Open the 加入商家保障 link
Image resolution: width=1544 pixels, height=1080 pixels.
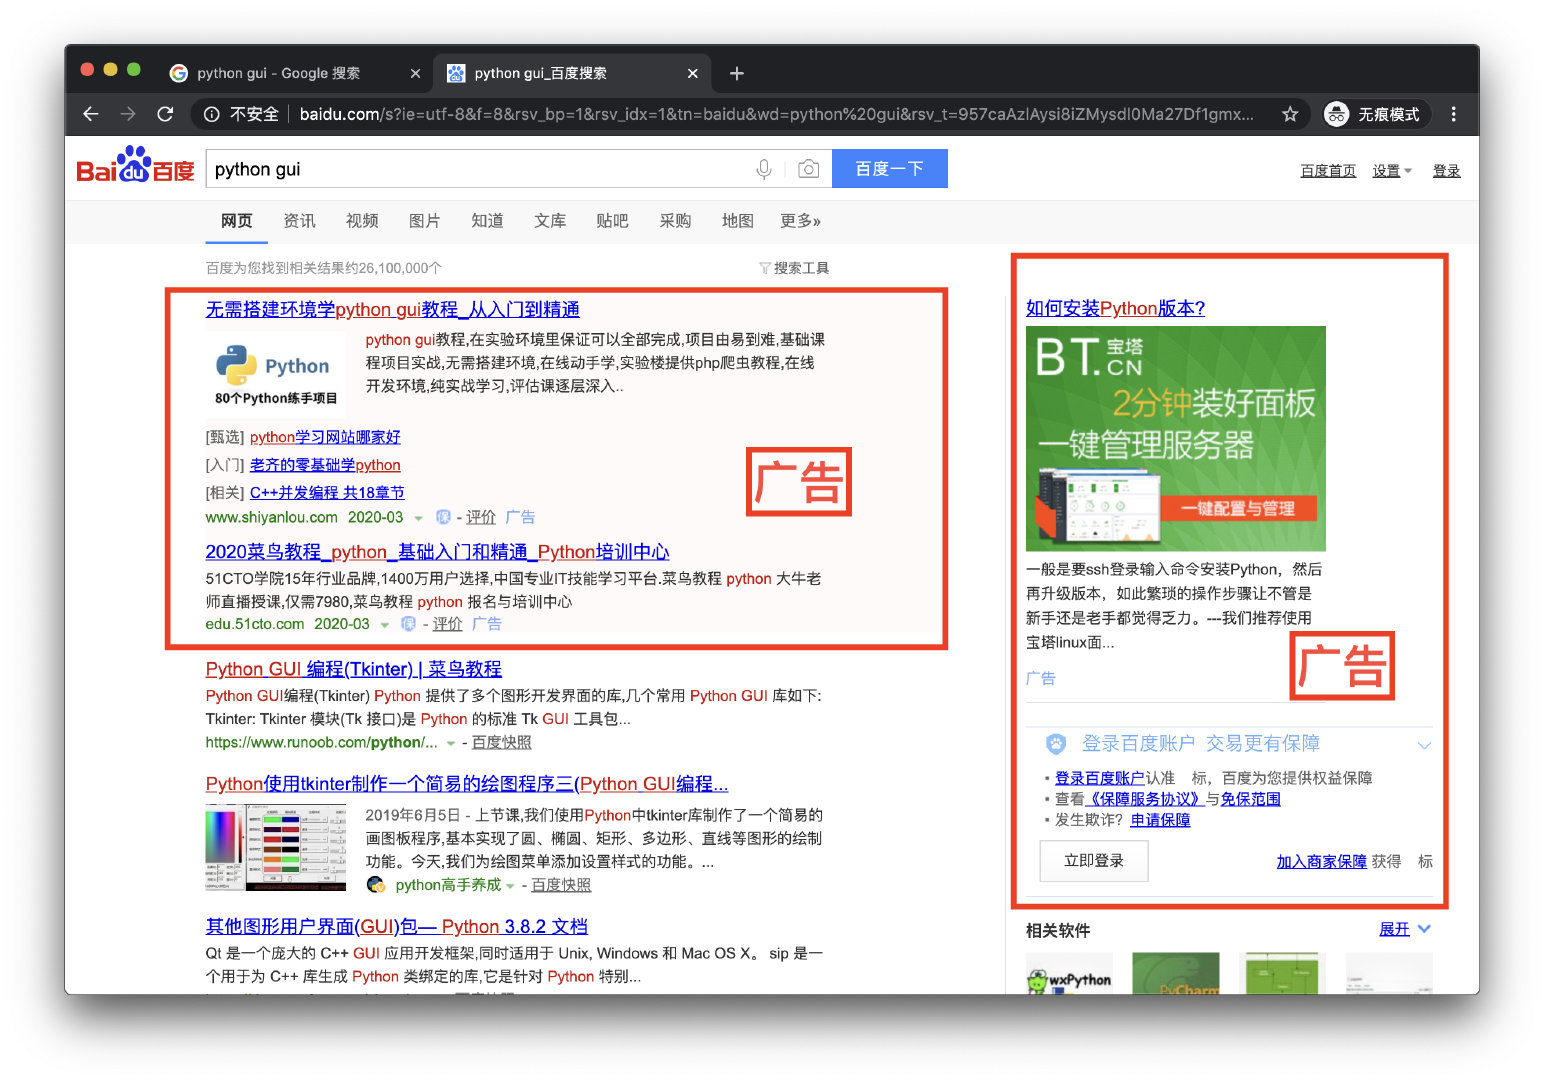point(1321,861)
